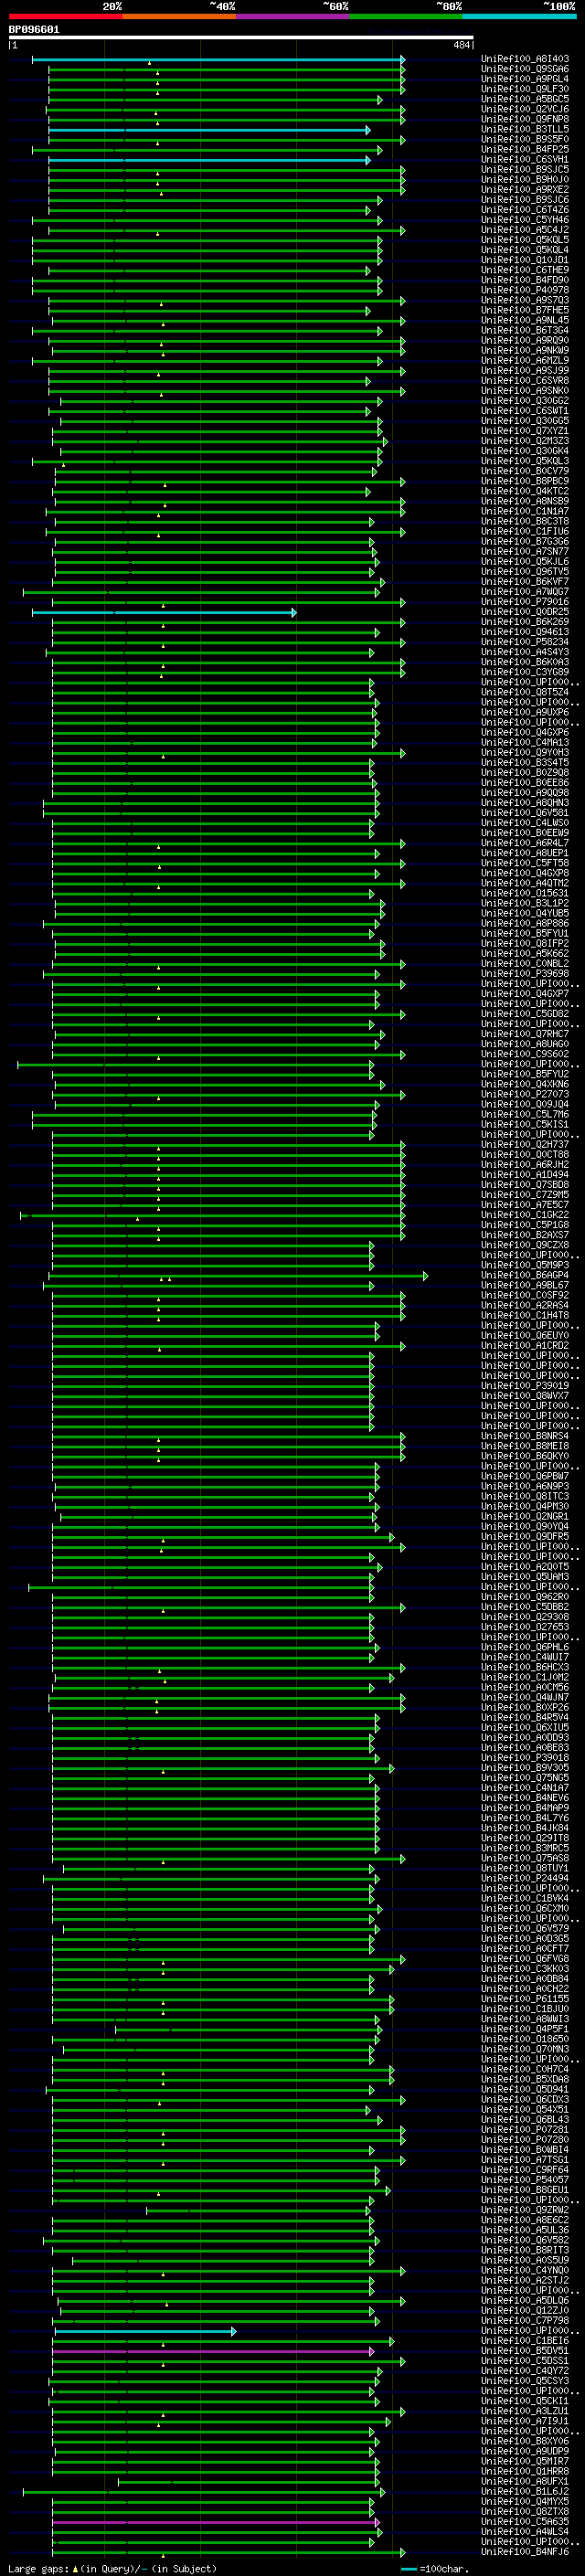Click hit label UniRef100_Q2NGR1
Screen dimensions: 585x2576
point(525,1516)
